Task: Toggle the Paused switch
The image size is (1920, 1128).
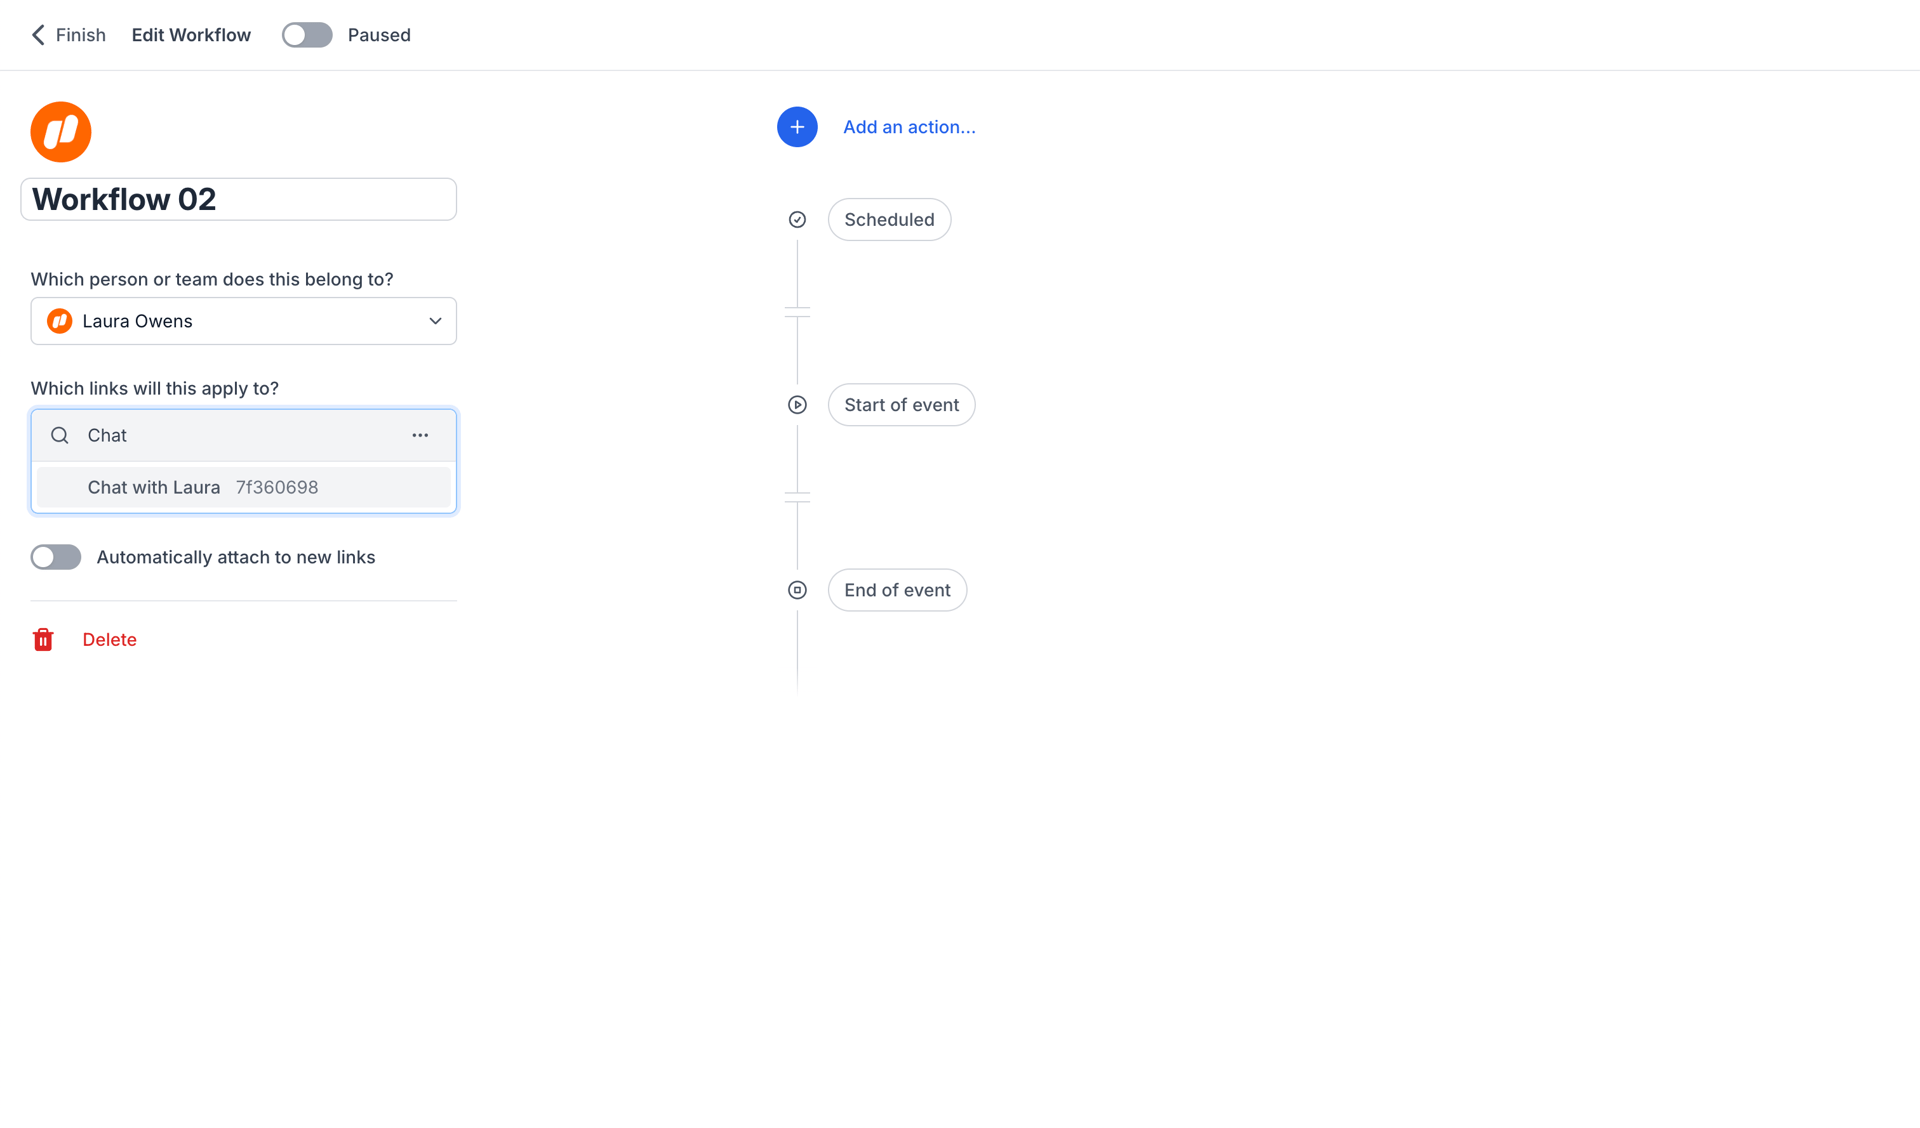Action: coord(307,34)
